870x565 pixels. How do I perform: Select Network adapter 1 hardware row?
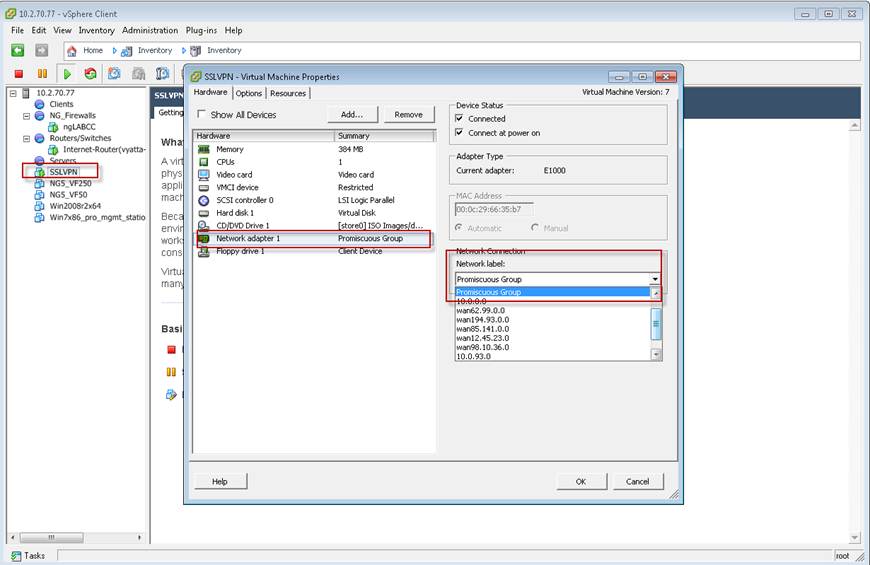[313, 239]
